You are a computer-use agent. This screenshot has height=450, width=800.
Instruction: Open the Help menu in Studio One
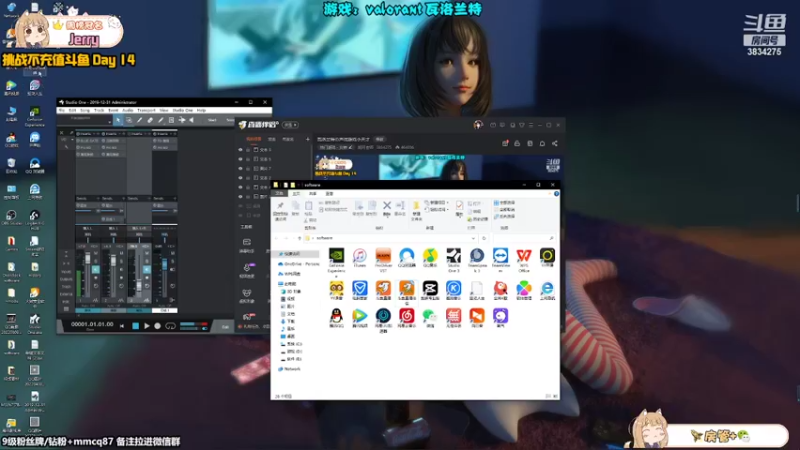coord(202,110)
